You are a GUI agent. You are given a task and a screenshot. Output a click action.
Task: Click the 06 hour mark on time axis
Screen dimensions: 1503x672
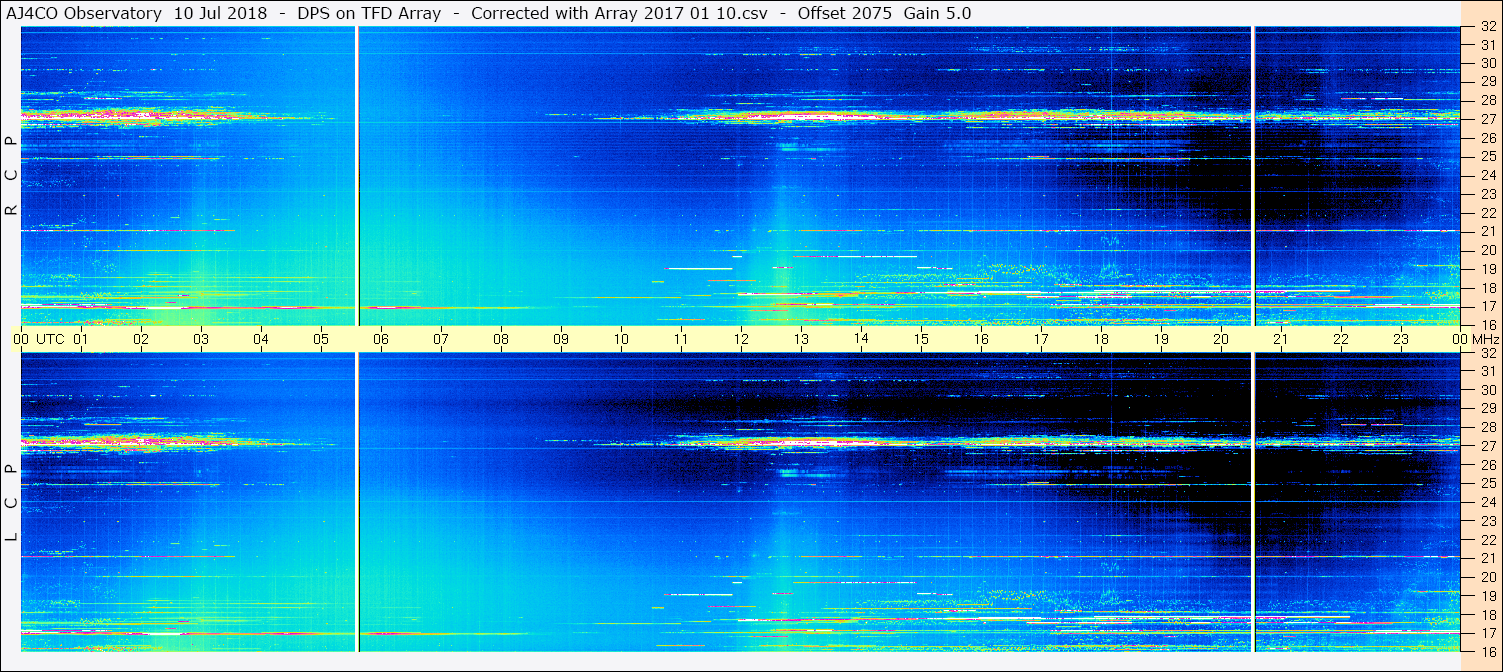[x=381, y=339]
